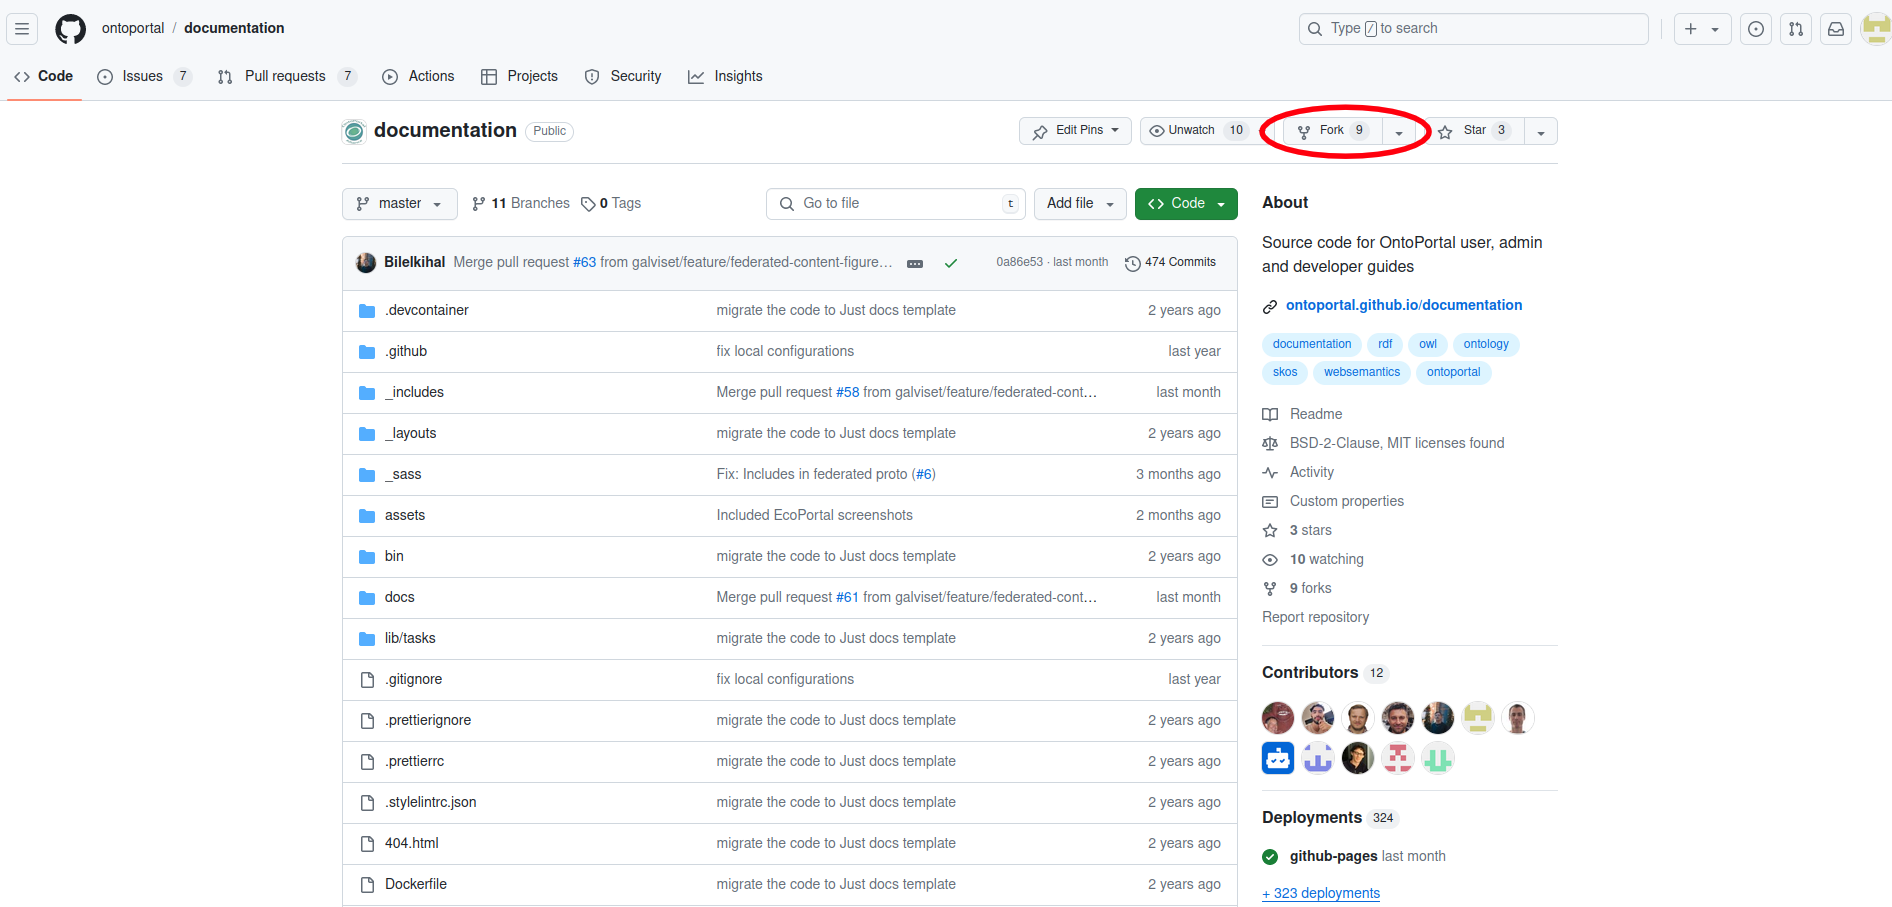Open the global issues icon in header
Screen dimensions: 1892x907
click(1756, 29)
